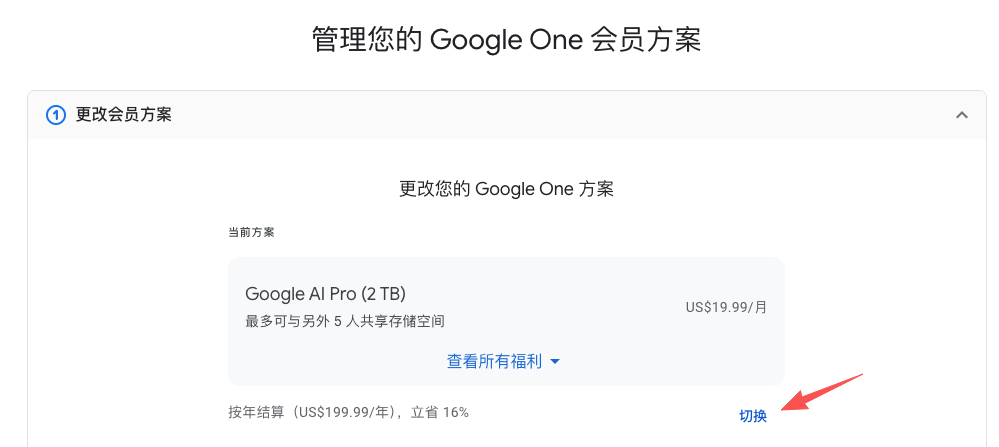This screenshot has width=999, height=447.
Task: Select the 更改会员方案 header label
Action: (x=124, y=115)
